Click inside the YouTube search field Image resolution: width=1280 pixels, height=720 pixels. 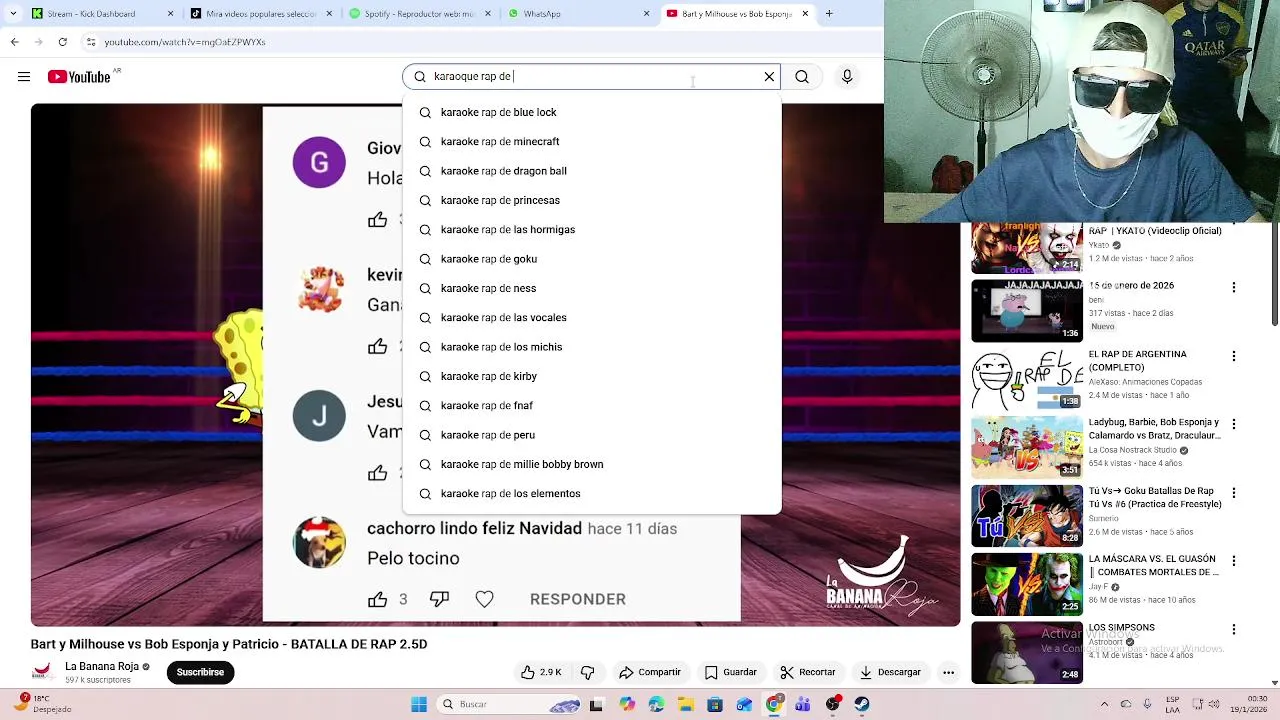pos(590,77)
